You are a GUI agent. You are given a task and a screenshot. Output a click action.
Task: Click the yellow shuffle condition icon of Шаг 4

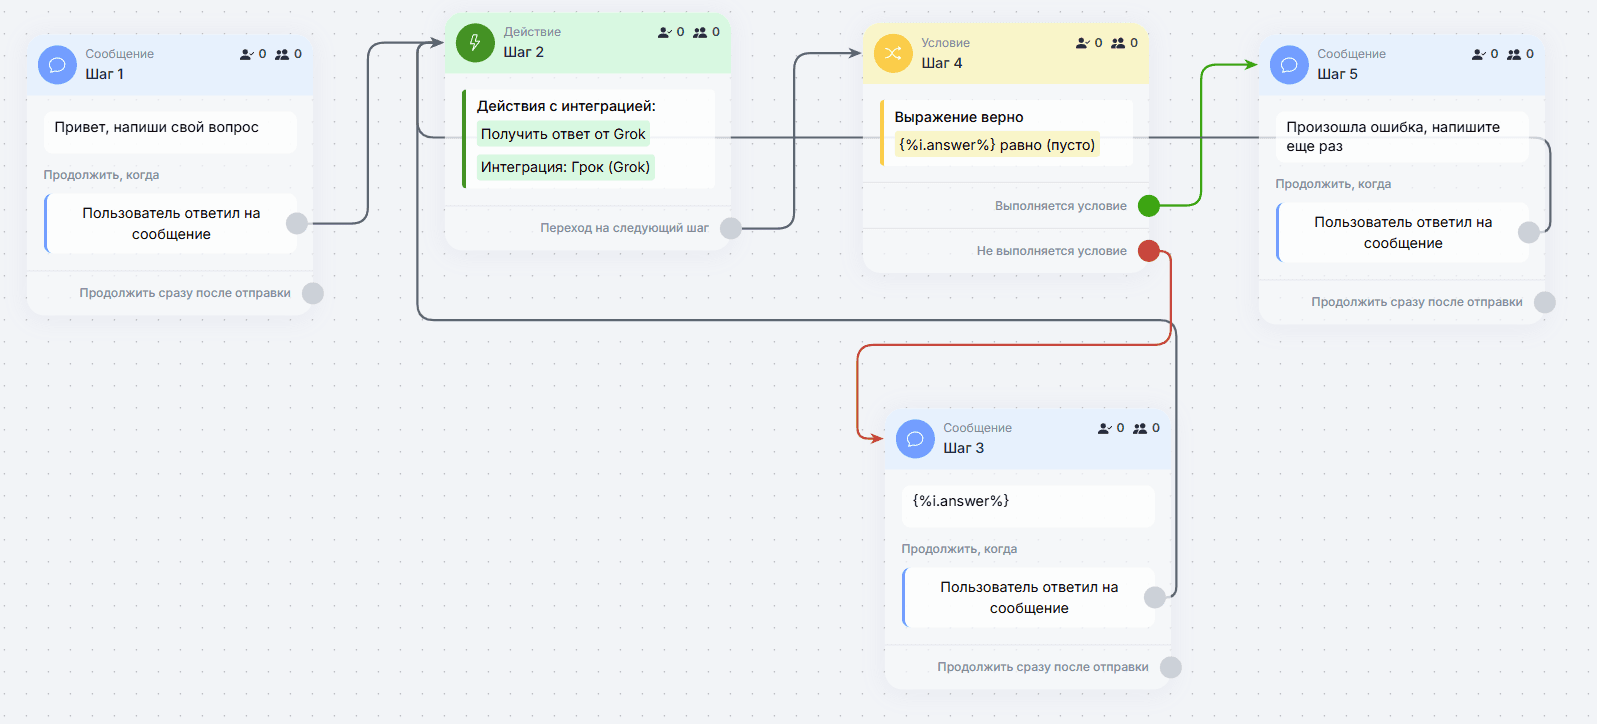pyautogui.click(x=893, y=54)
